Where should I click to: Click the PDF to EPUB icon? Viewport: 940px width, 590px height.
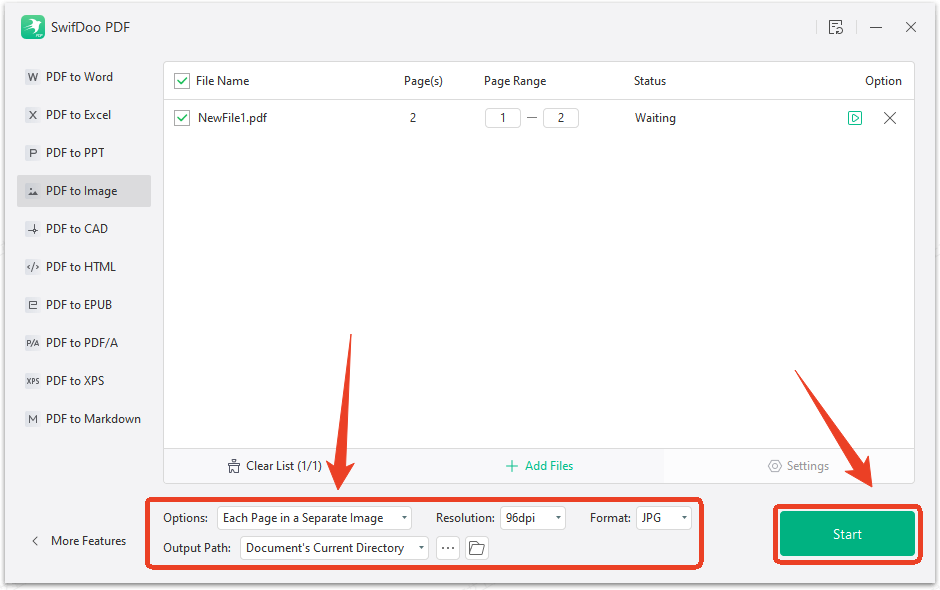tap(33, 305)
